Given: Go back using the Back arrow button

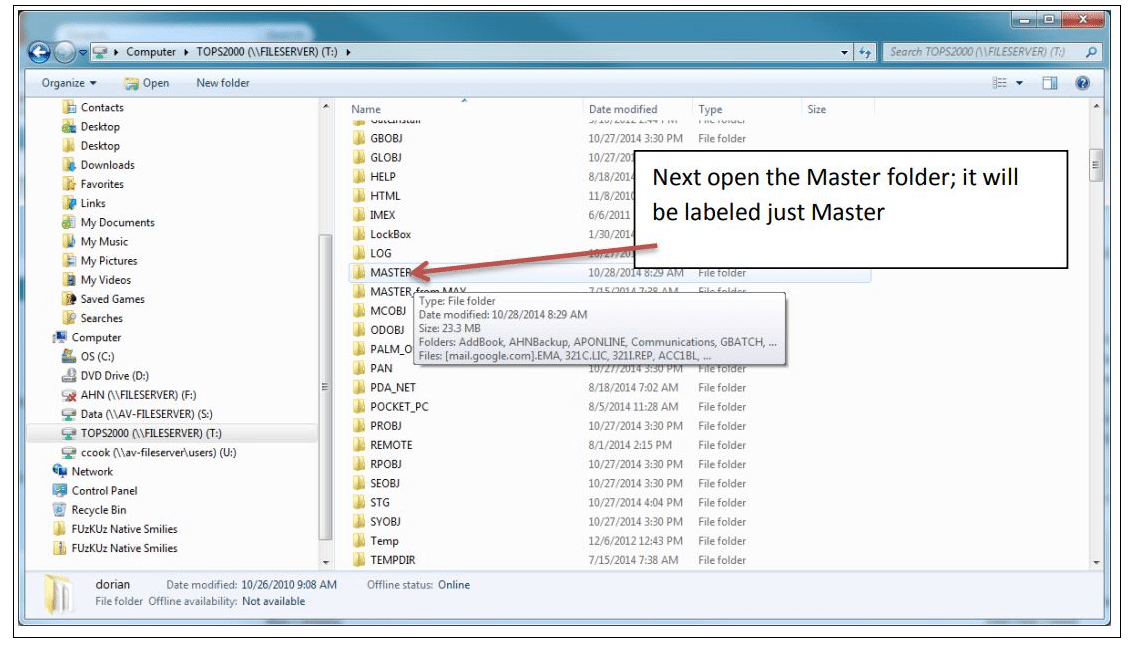Looking at the screenshot, I should pos(39,52).
